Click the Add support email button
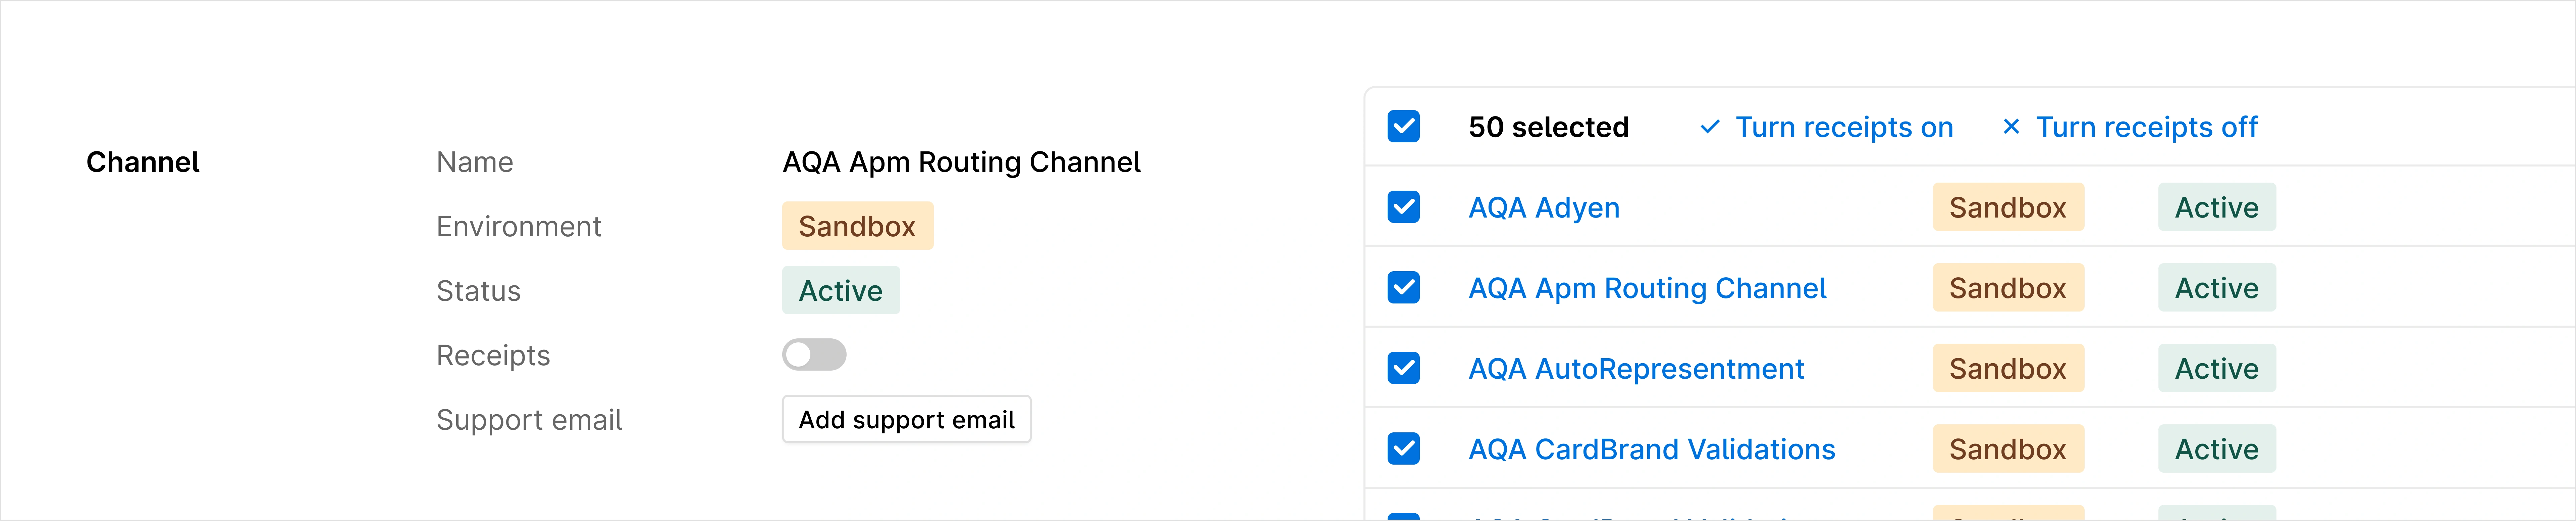This screenshot has width=2576, height=521. click(x=906, y=419)
